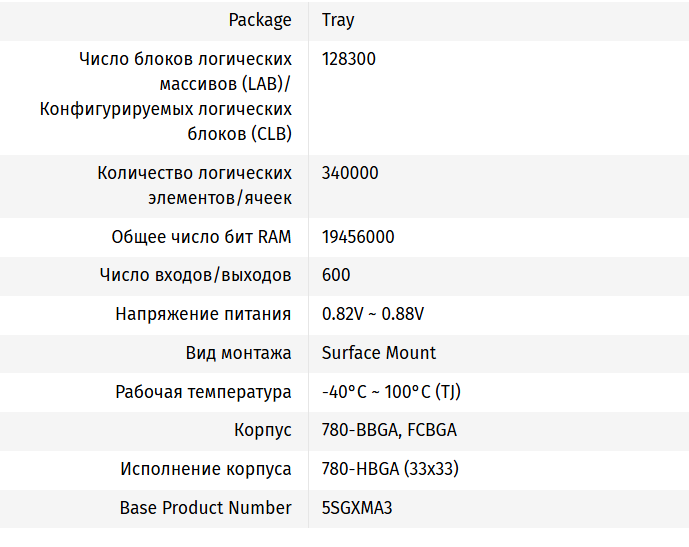Click the logic elements count label

coord(195,185)
